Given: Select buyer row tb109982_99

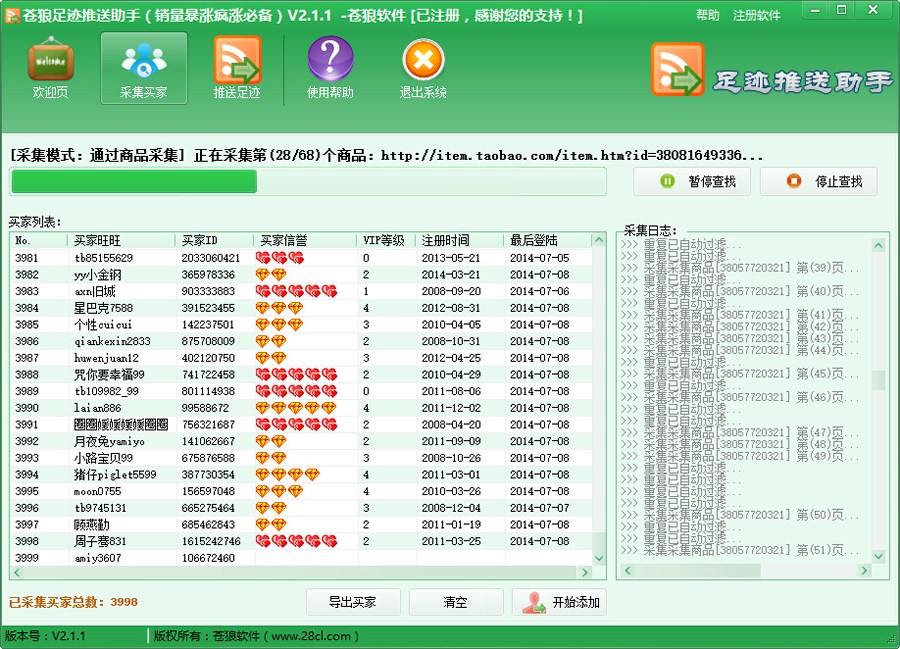Looking at the screenshot, I should coord(301,391).
